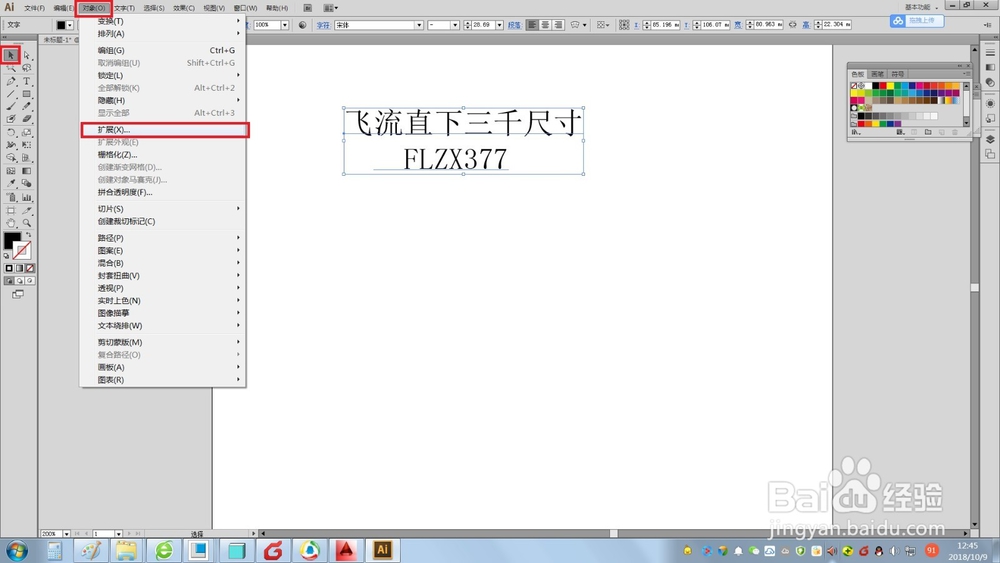Choose 扩展(X)... from the Object menu
This screenshot has width=1000, height=563.
point(165,130)
